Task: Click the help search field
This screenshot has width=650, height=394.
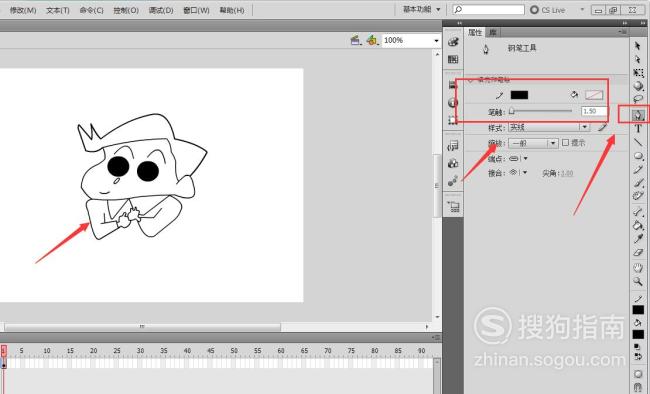Action: [488, 9]
